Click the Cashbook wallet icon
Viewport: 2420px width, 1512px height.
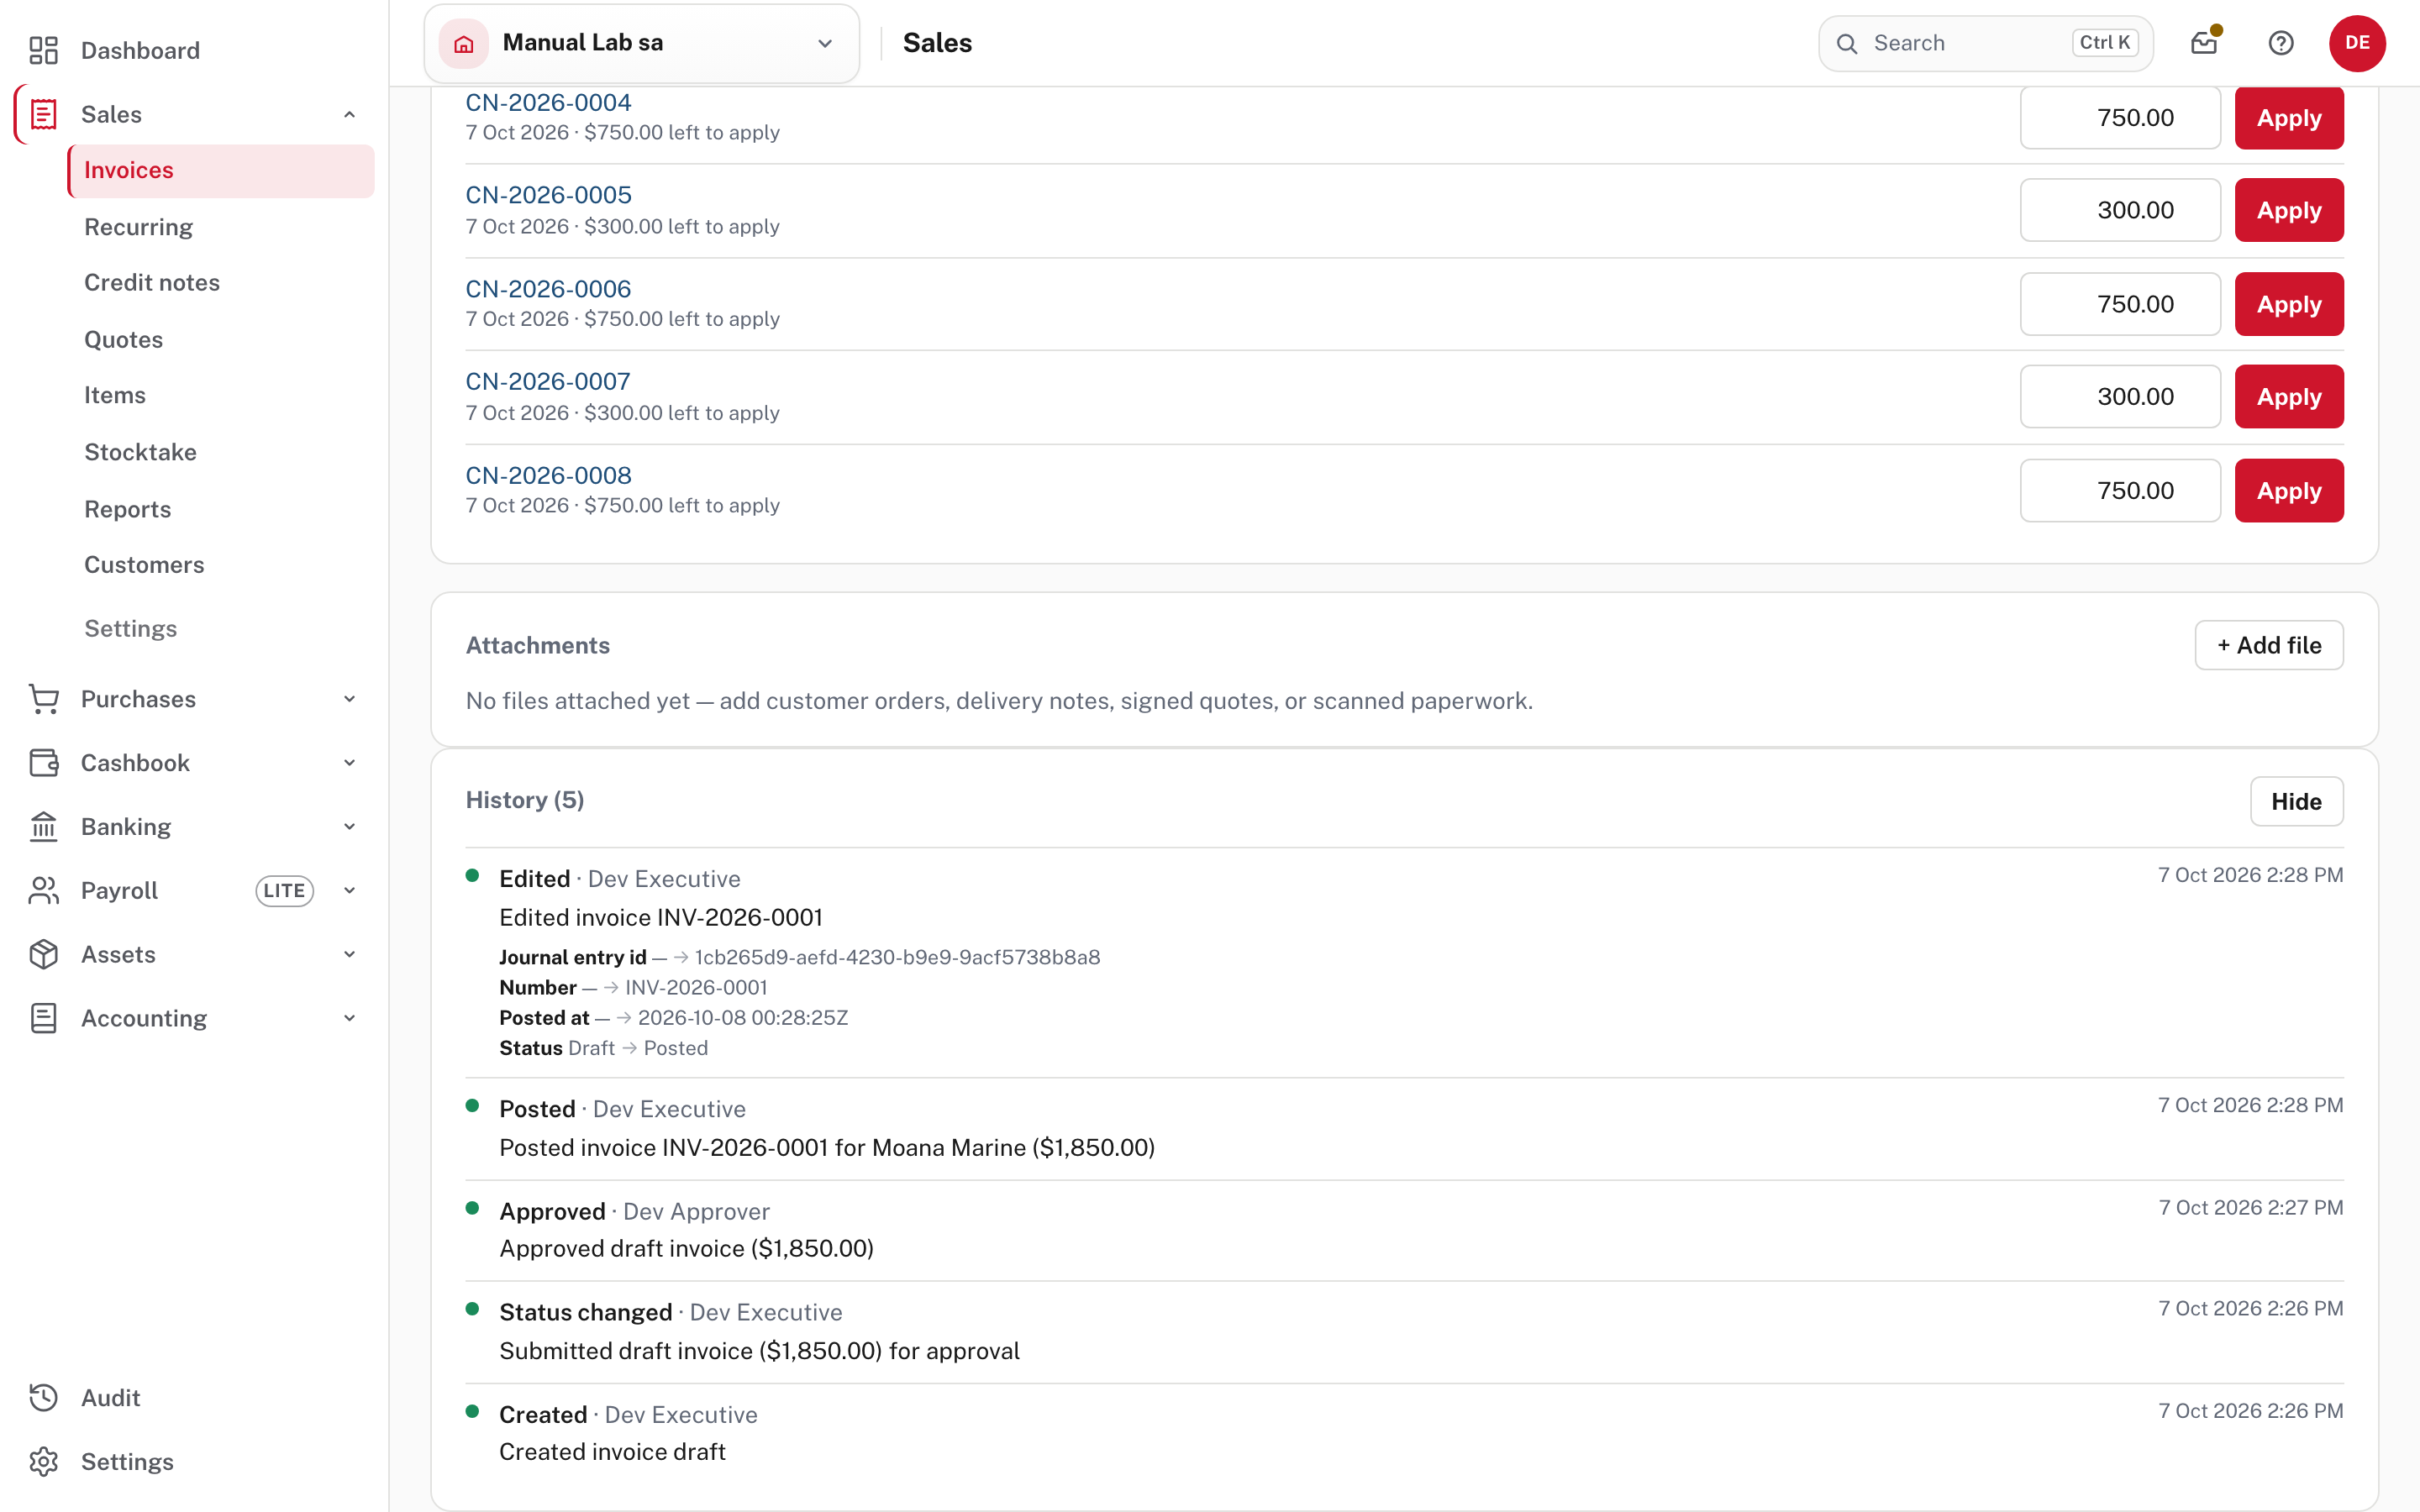click(x=43, y=762)
